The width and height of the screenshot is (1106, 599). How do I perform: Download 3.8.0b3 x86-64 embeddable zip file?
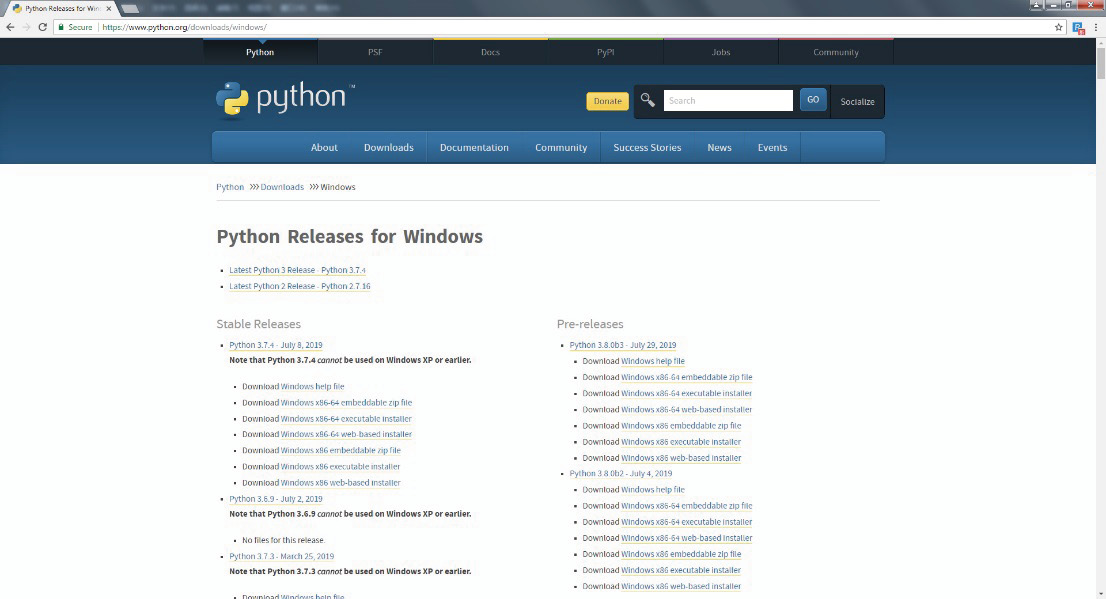pos(686,377)
